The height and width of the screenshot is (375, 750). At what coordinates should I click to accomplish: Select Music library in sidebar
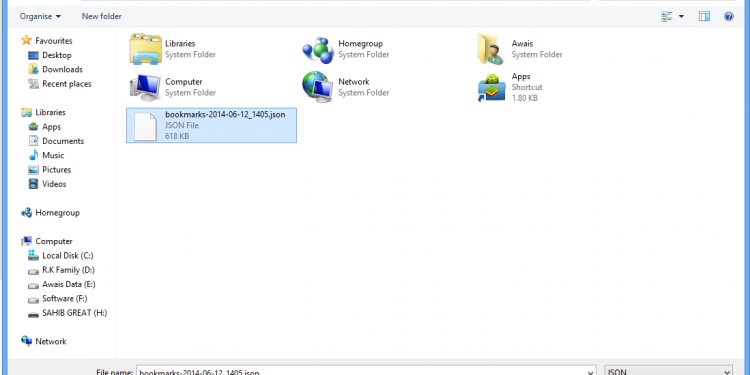click(46, 155)
